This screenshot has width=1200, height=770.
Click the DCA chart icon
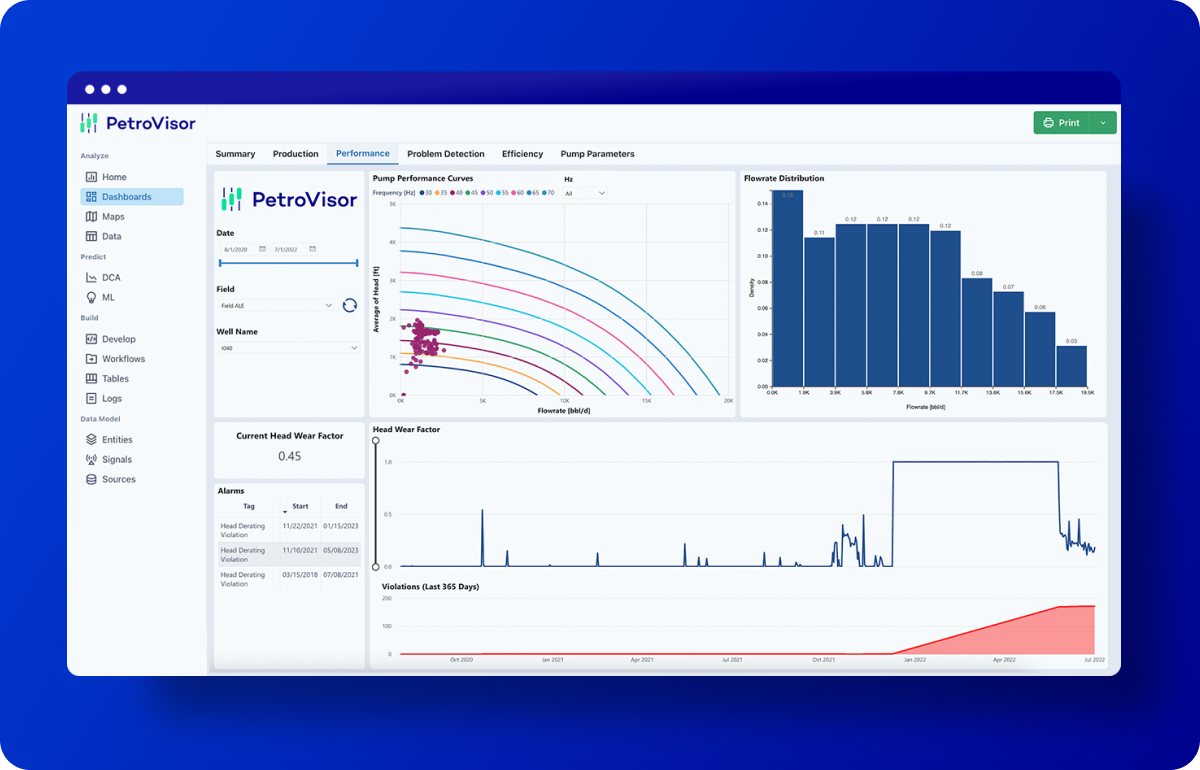coord(92,278)
